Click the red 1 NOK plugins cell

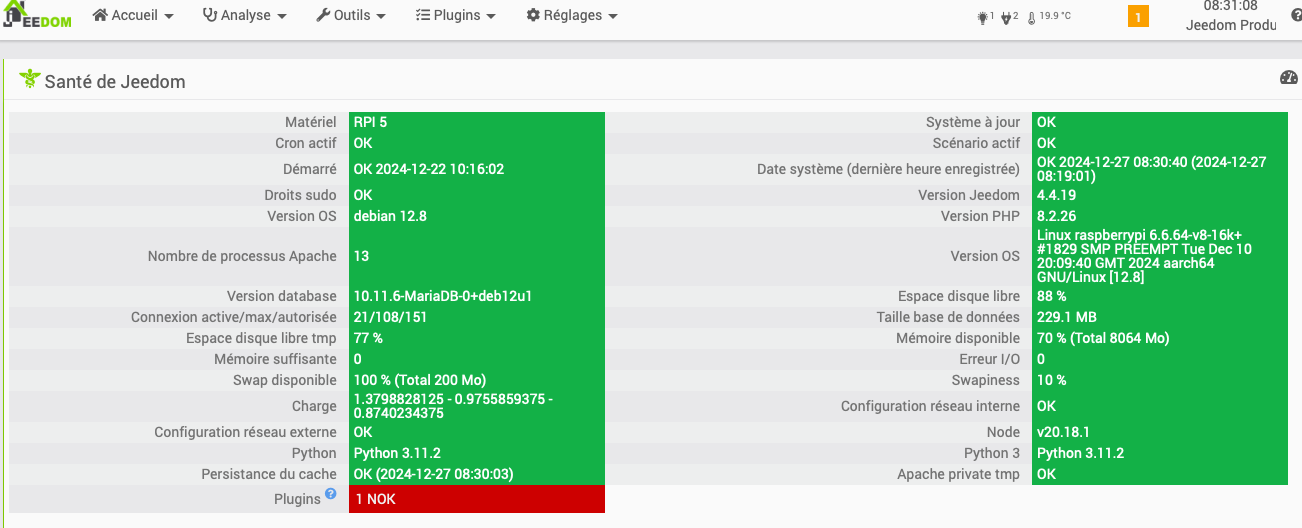(477, 499)
